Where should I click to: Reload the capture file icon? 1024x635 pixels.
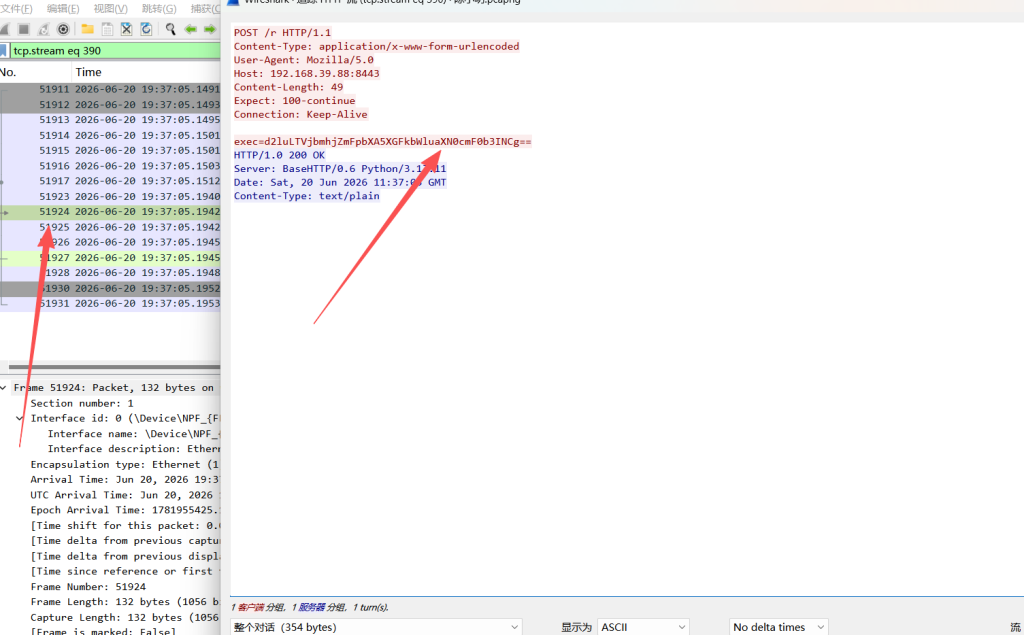[146, 29]
